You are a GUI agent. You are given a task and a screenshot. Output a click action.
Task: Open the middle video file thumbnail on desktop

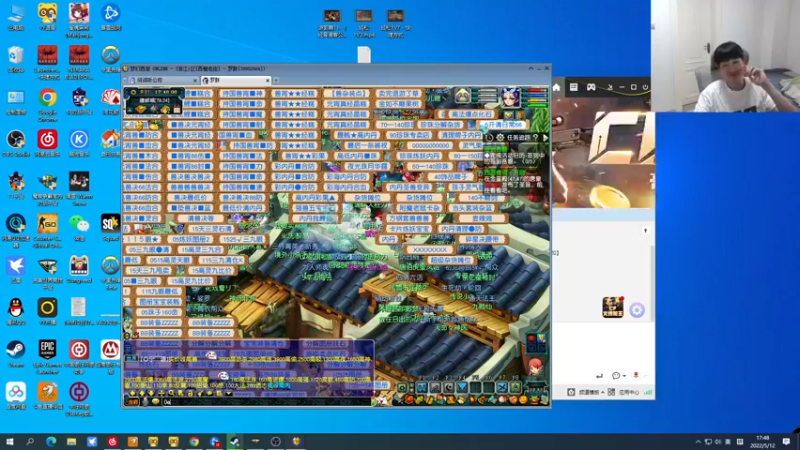point(364,16)
